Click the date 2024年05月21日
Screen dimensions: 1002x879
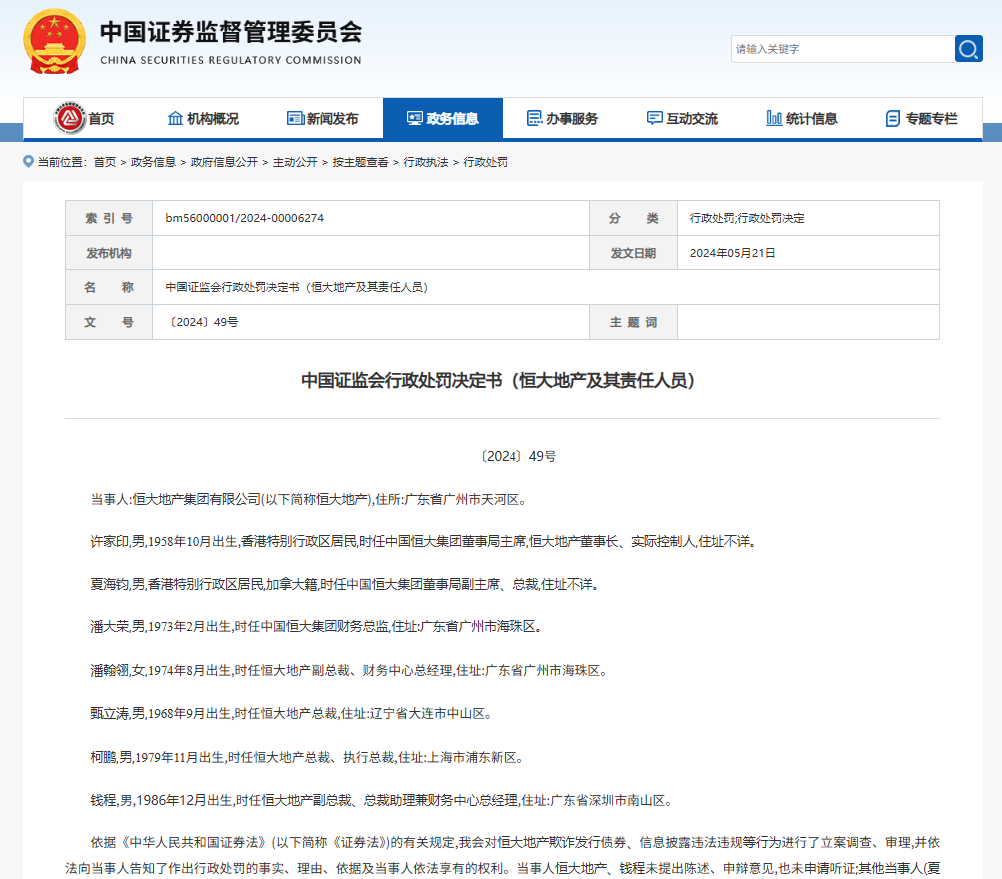(733, 253)
